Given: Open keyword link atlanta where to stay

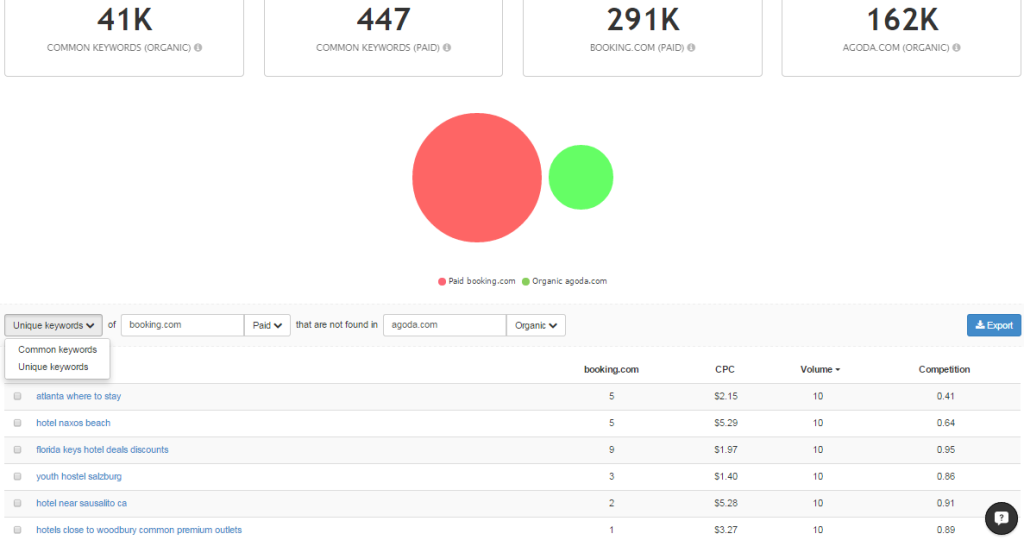Looking at the screenshot, I should (x=78, y=396).
